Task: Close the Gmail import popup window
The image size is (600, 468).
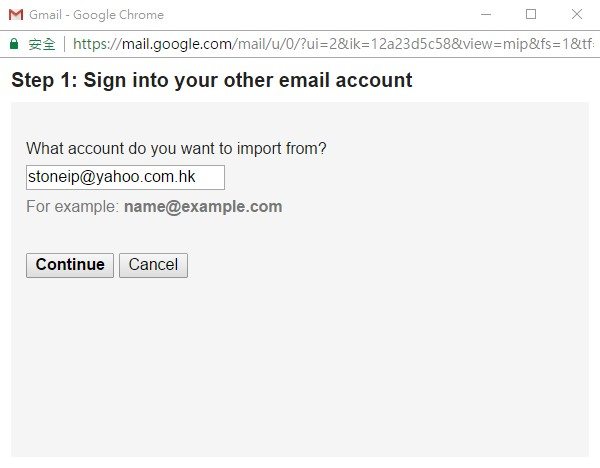Action: point(577,15)
